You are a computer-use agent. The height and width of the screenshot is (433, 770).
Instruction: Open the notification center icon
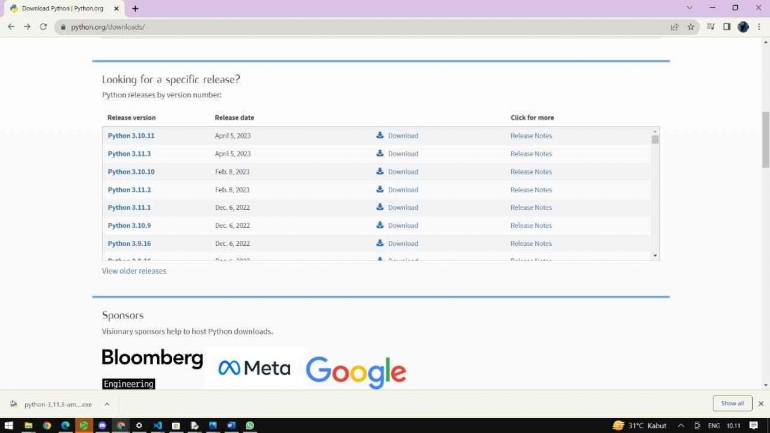pyautogui.click(x=754, y=425)
